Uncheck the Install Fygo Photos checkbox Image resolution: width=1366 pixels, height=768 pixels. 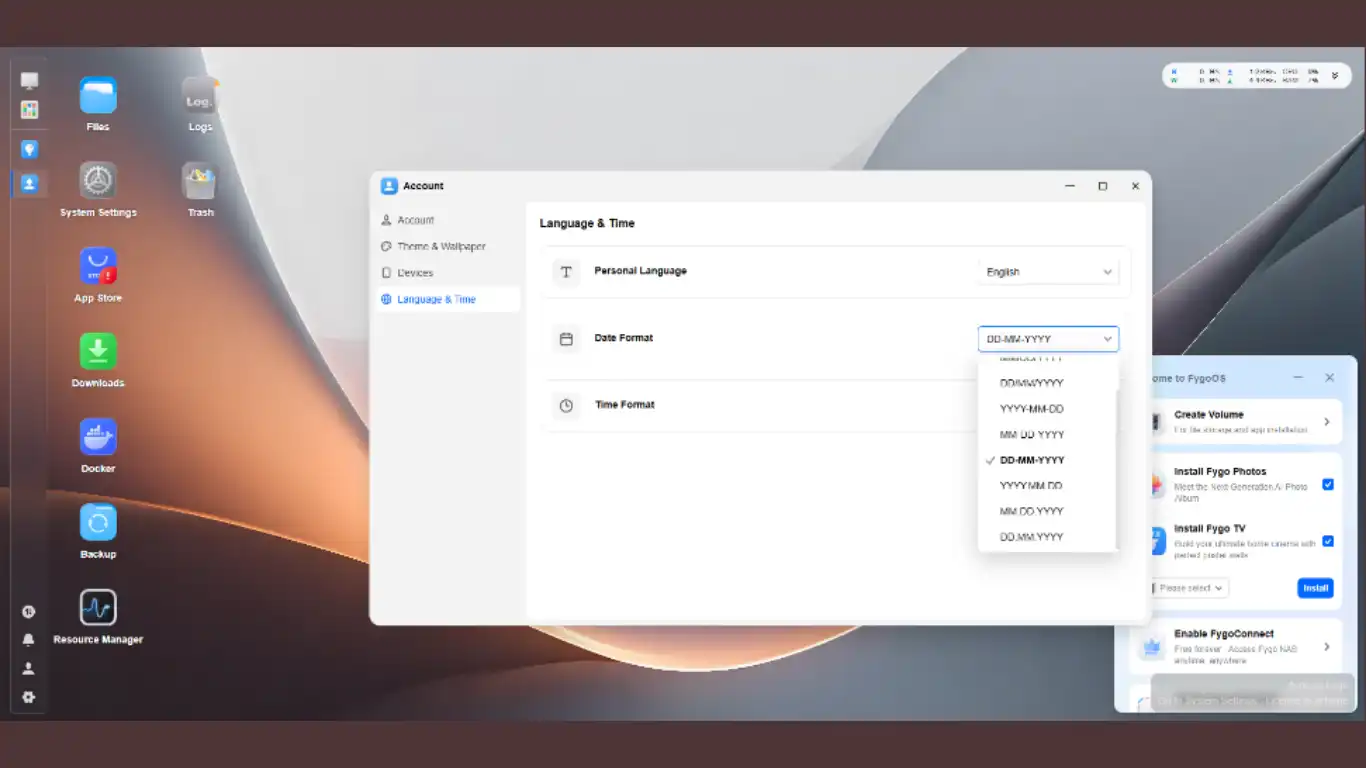1328,484
